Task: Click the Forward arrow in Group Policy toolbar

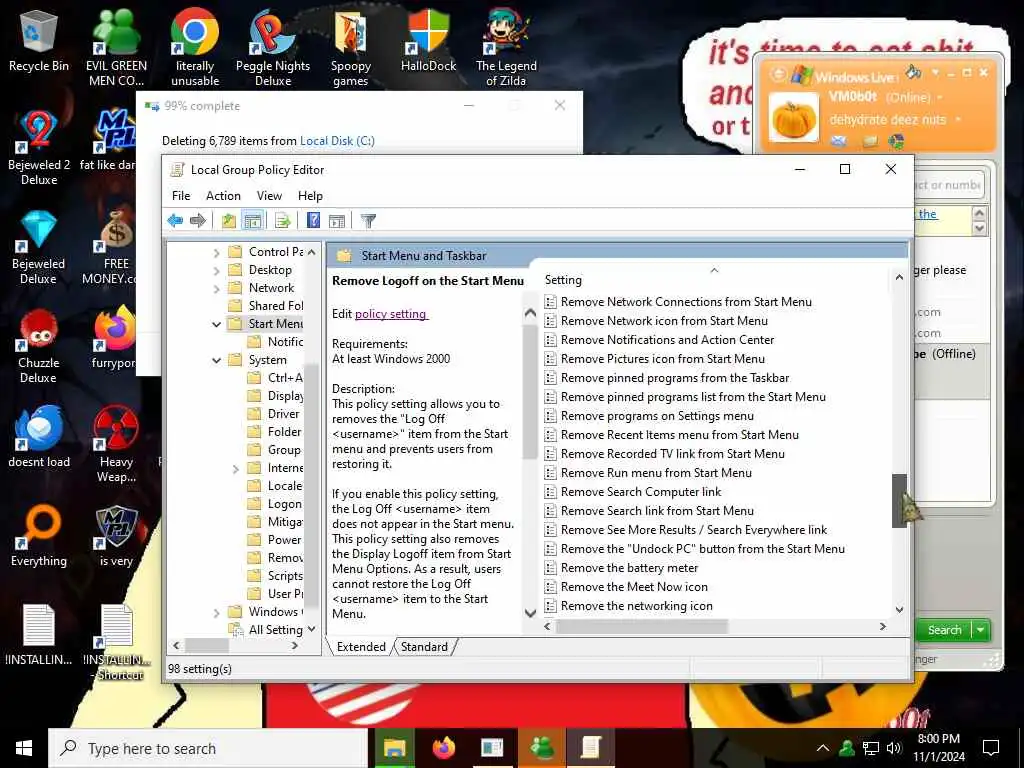Action: [197, 221]
